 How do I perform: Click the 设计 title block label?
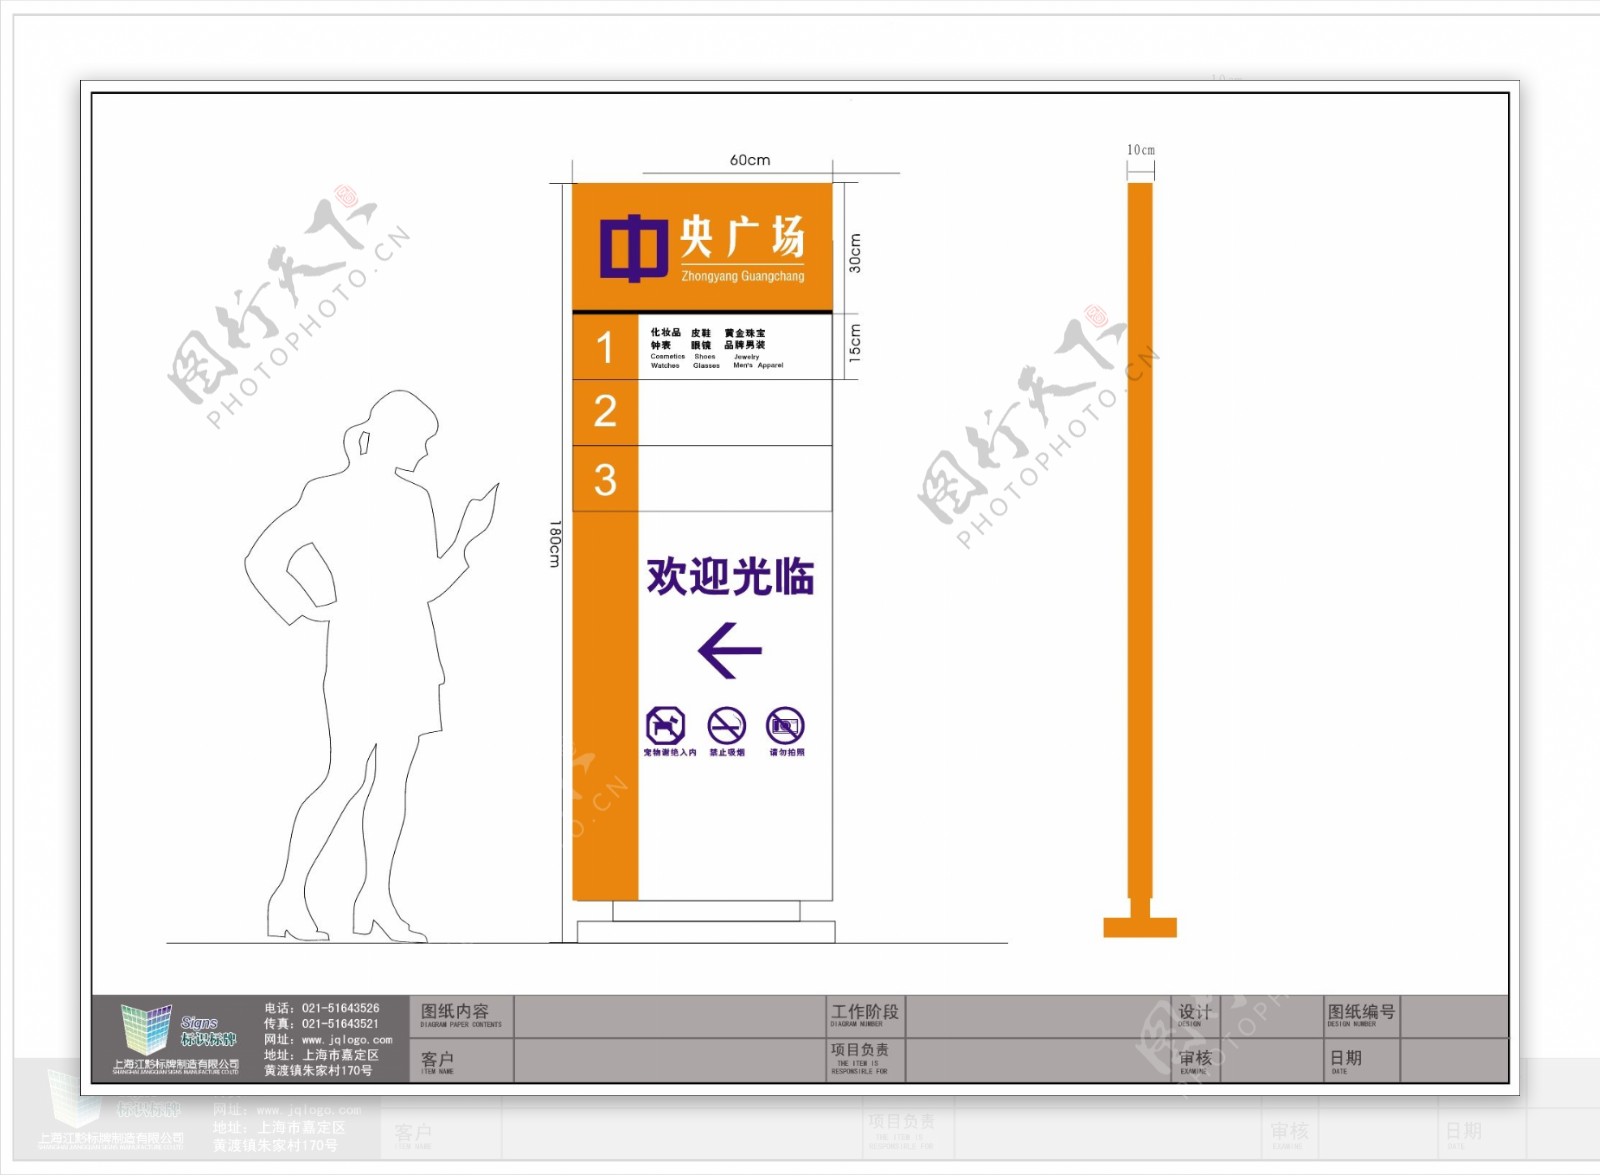click(x=1195, y=1012)
